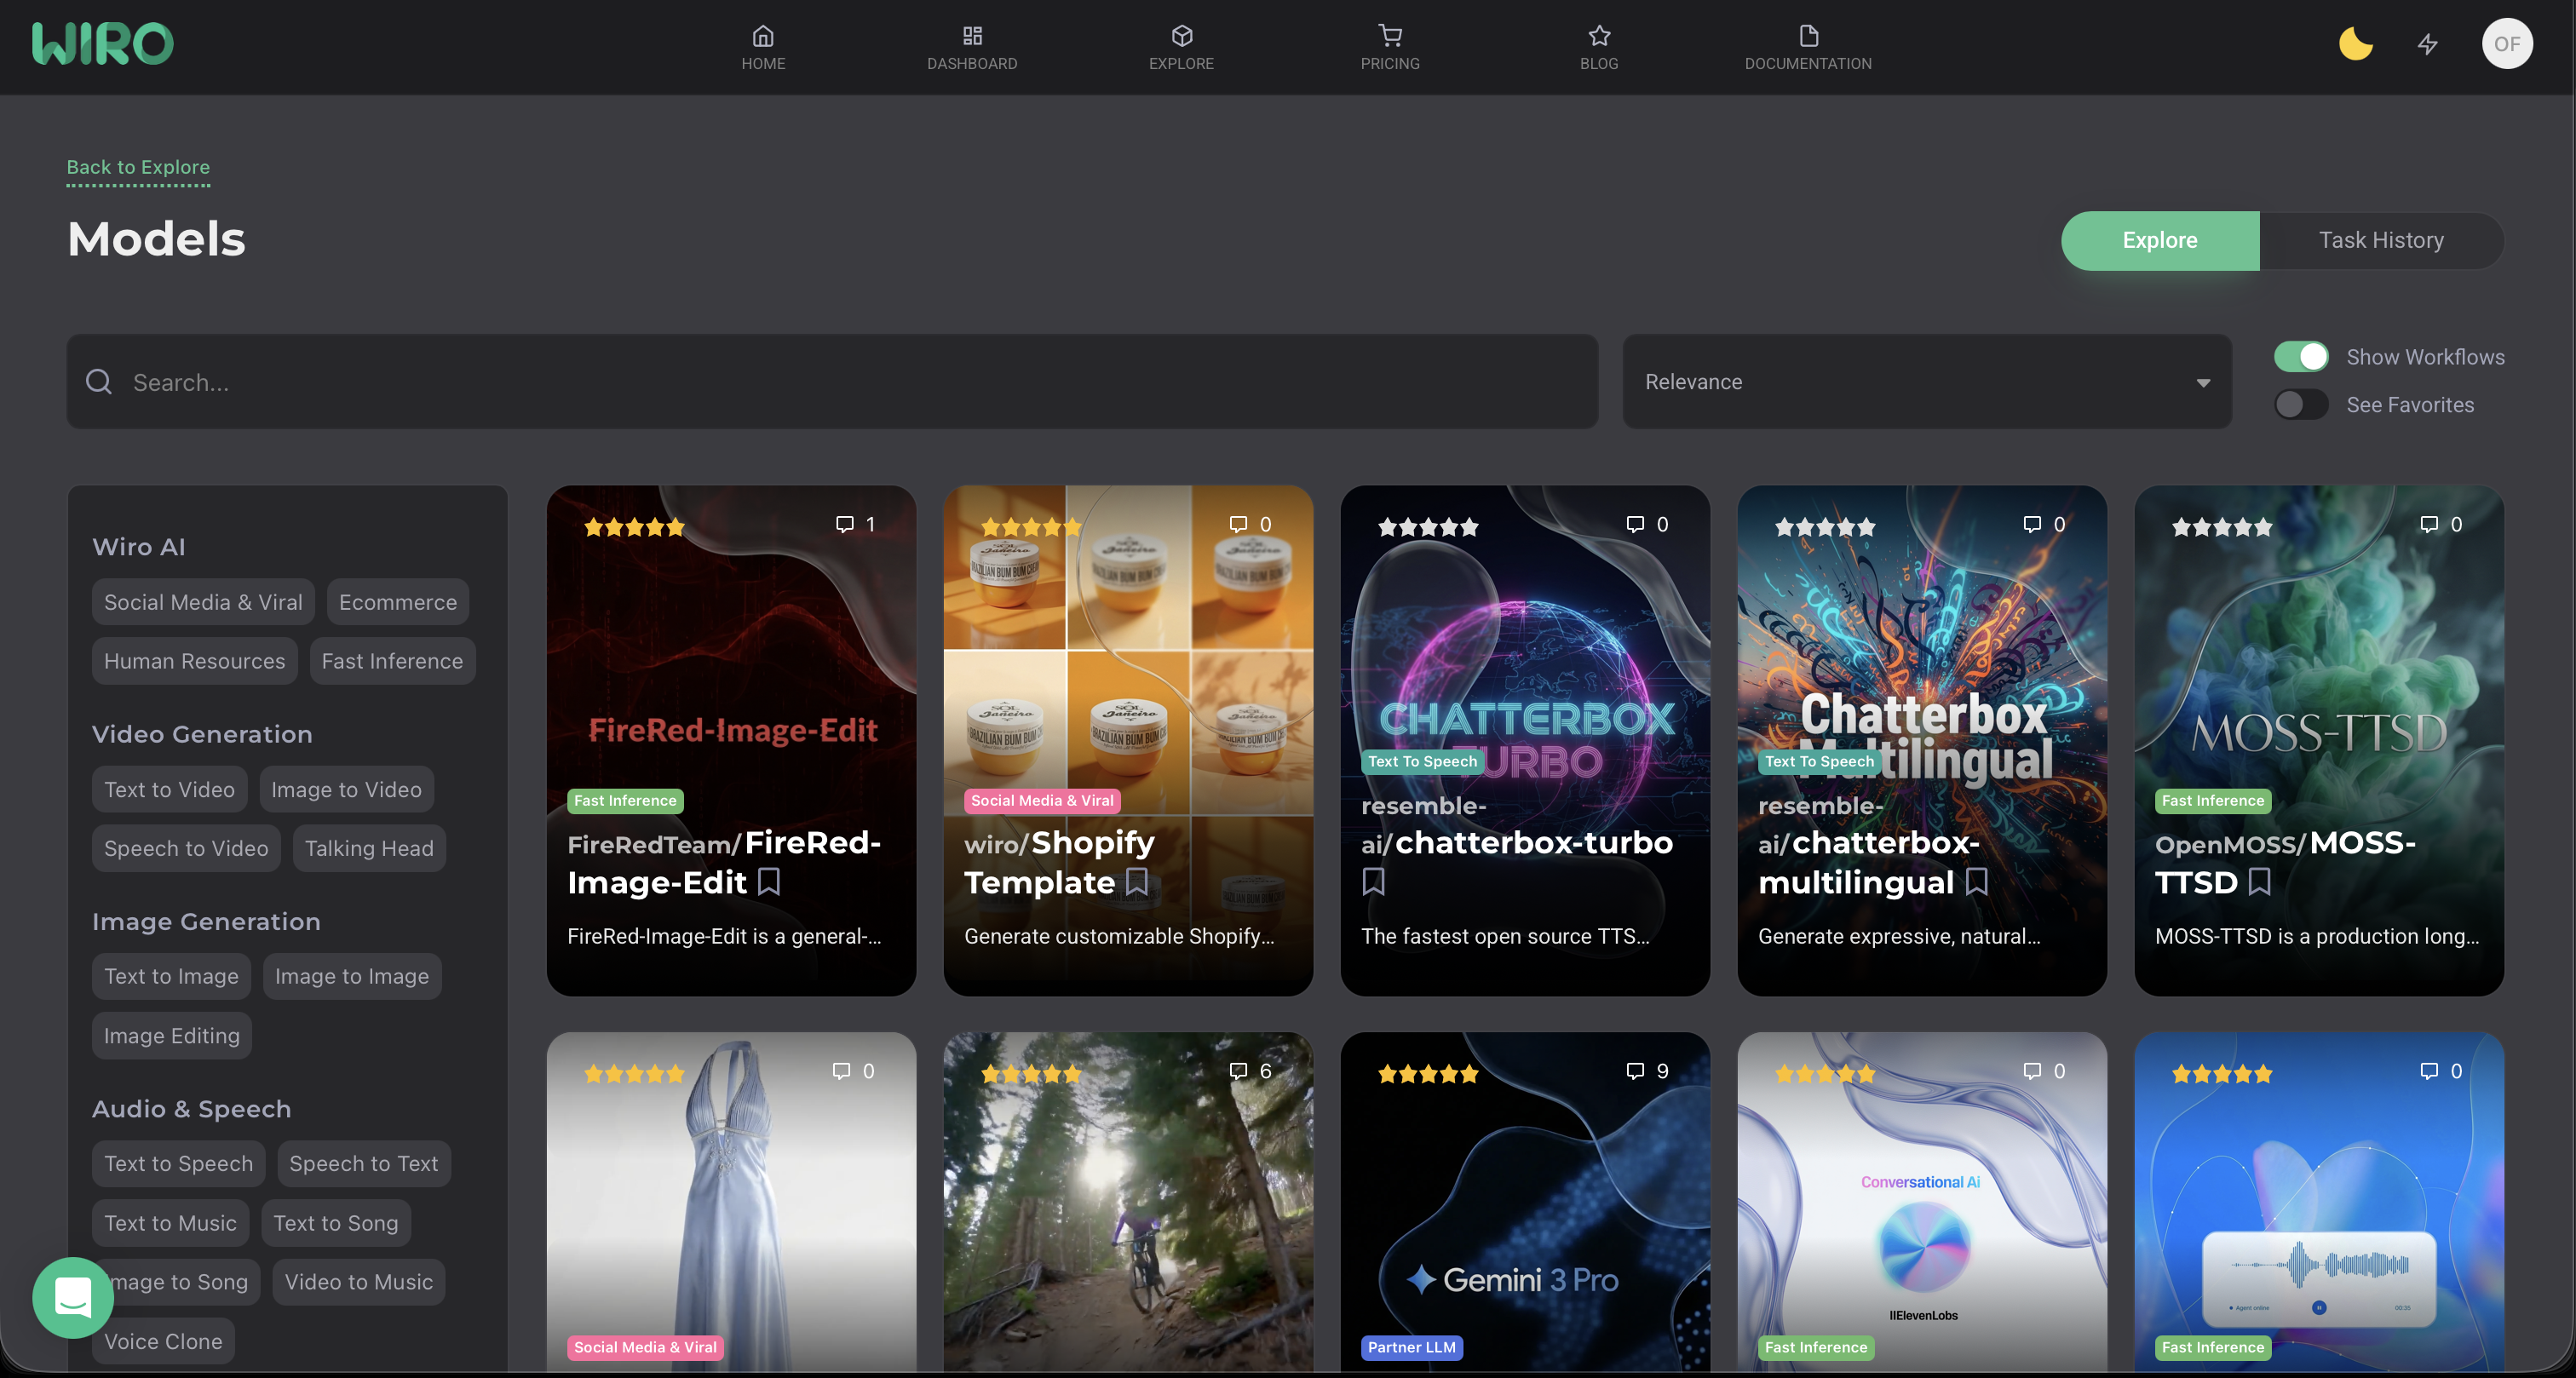
Task: Open the OF user avatar menu
Action: pyautogui.click(x=2506, y=44)
